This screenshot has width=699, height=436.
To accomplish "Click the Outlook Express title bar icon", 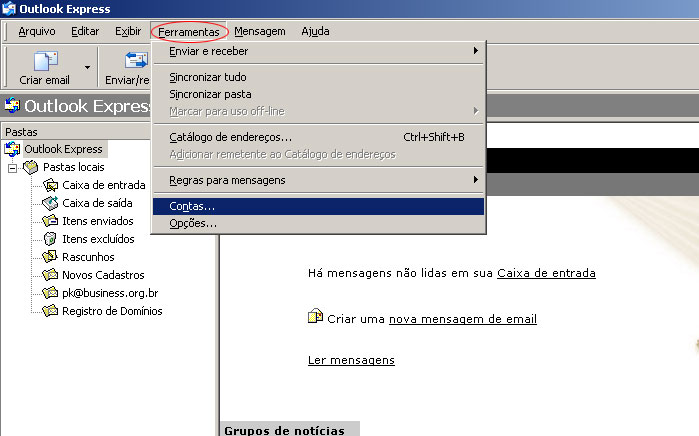I will [9, 8].
